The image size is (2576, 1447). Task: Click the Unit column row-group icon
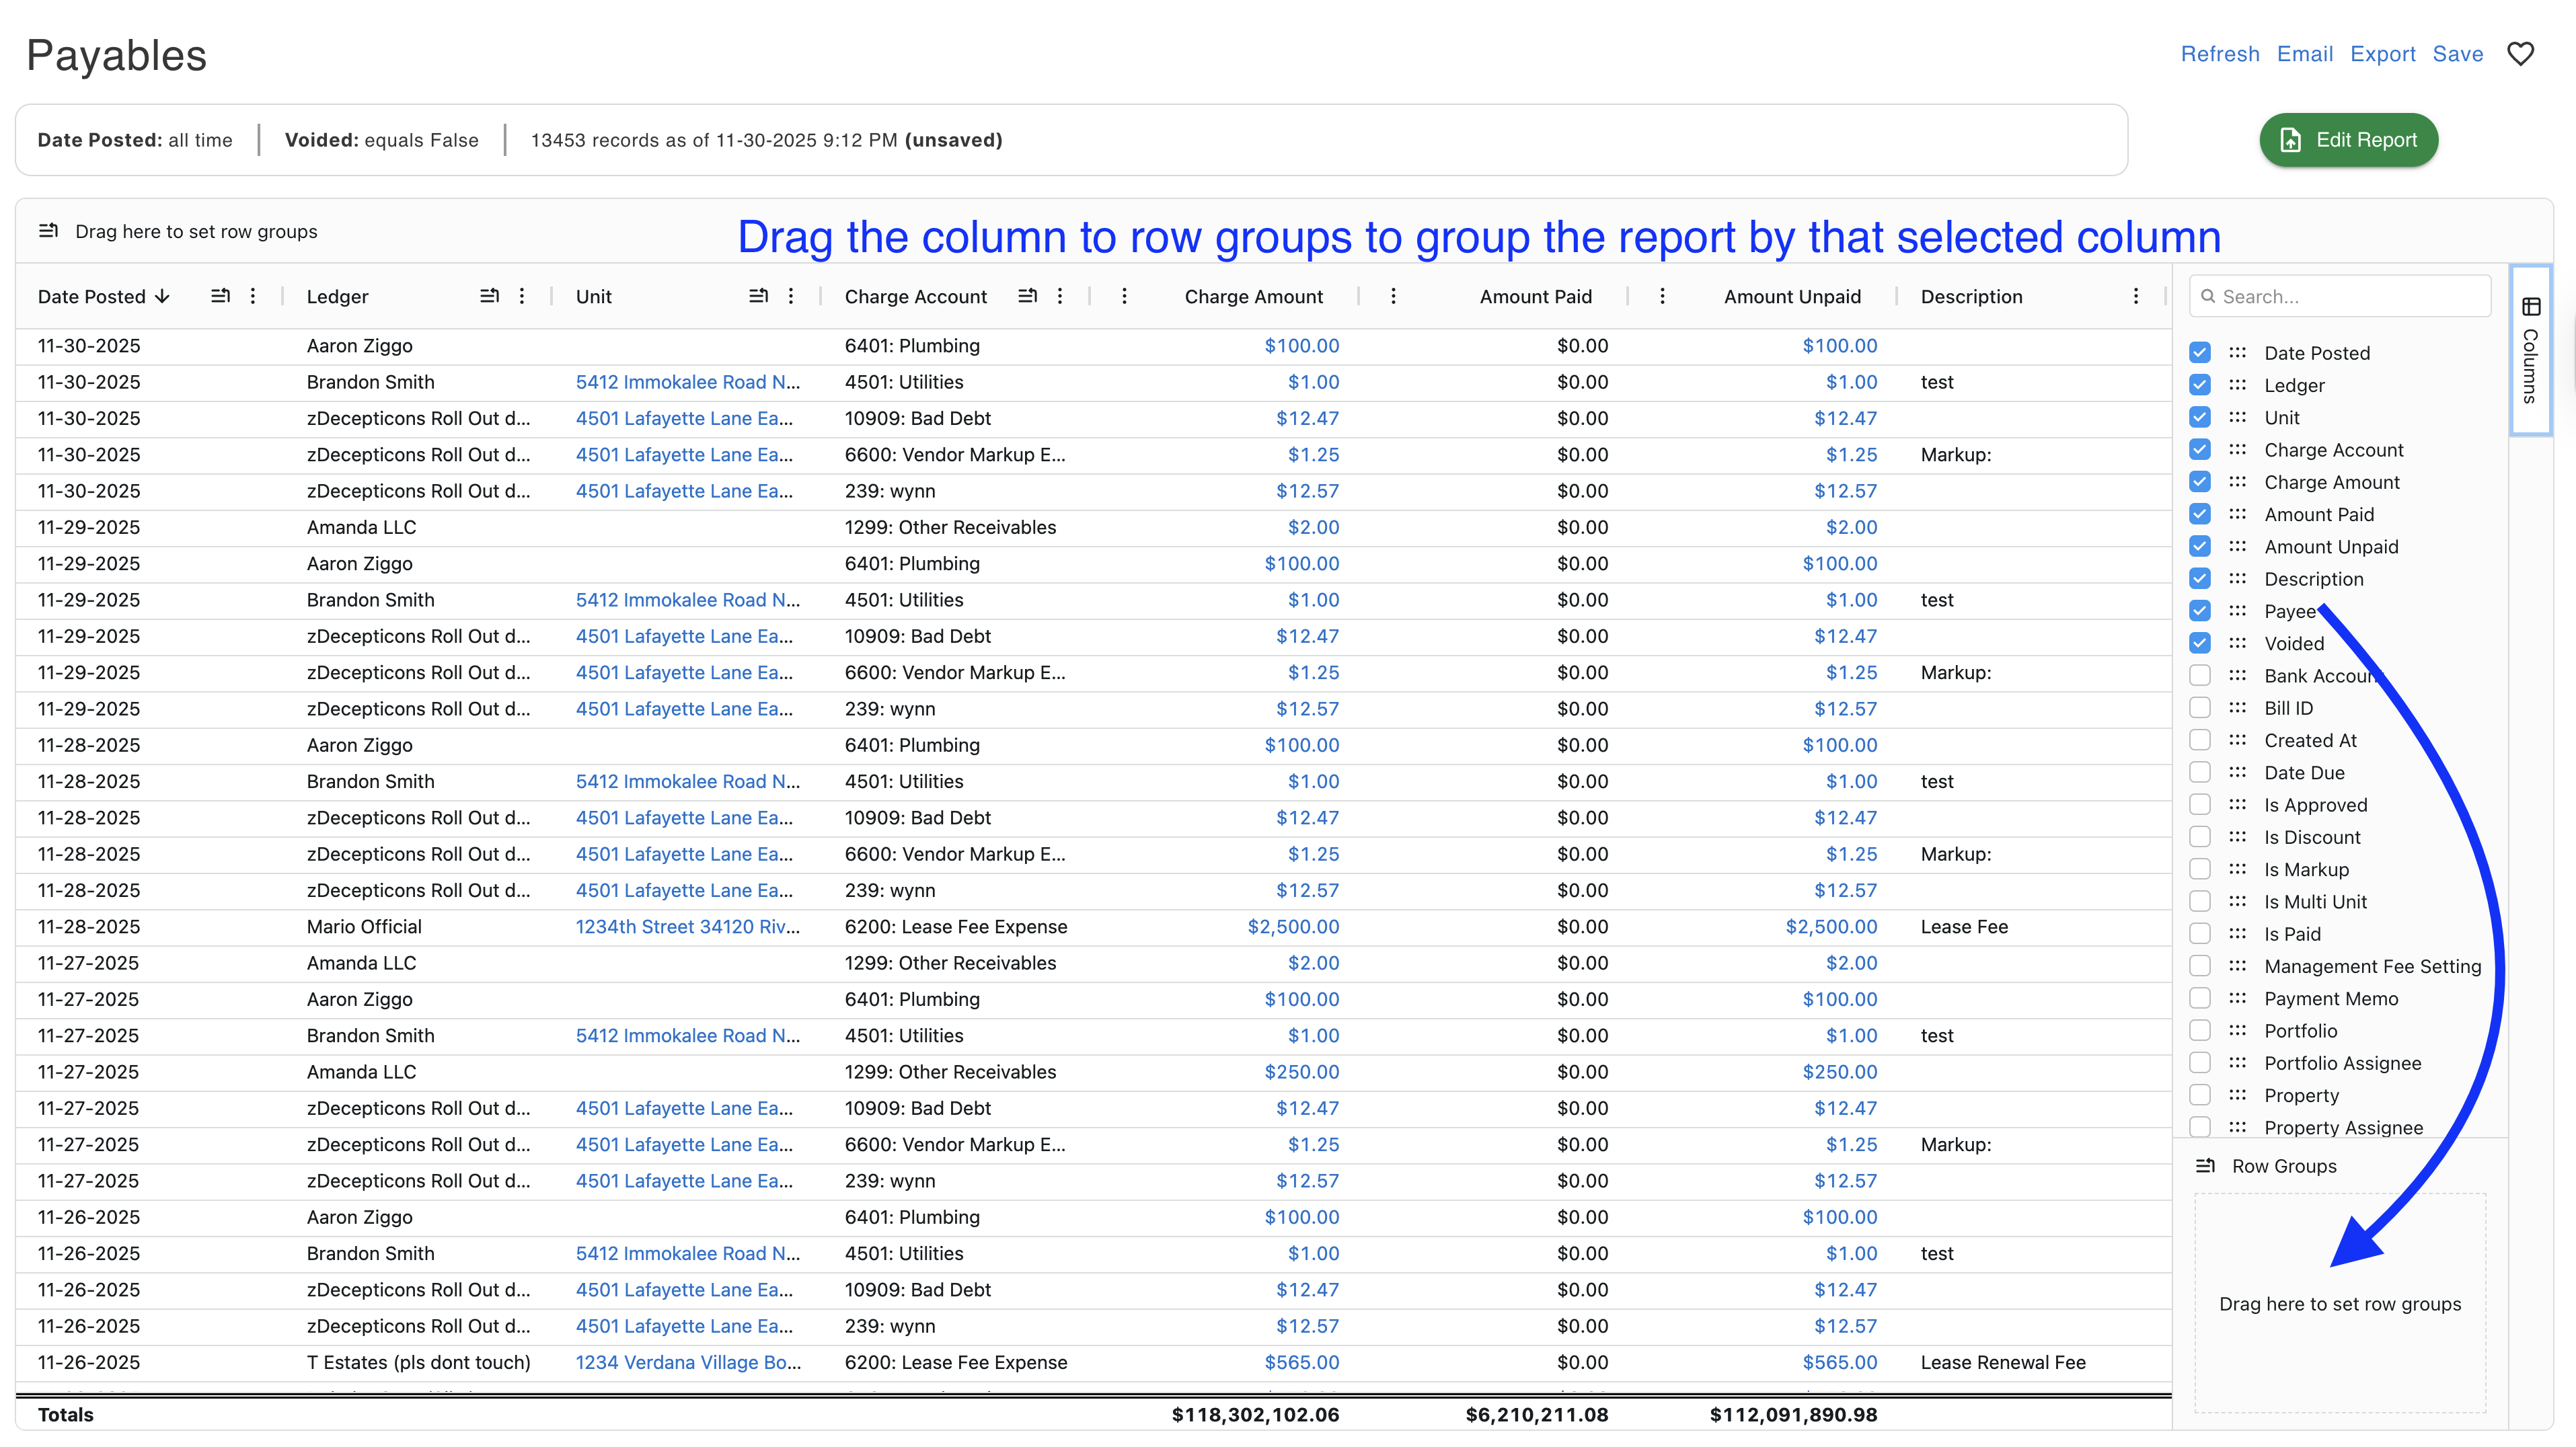pyautogui.click(x=758, y=296)
